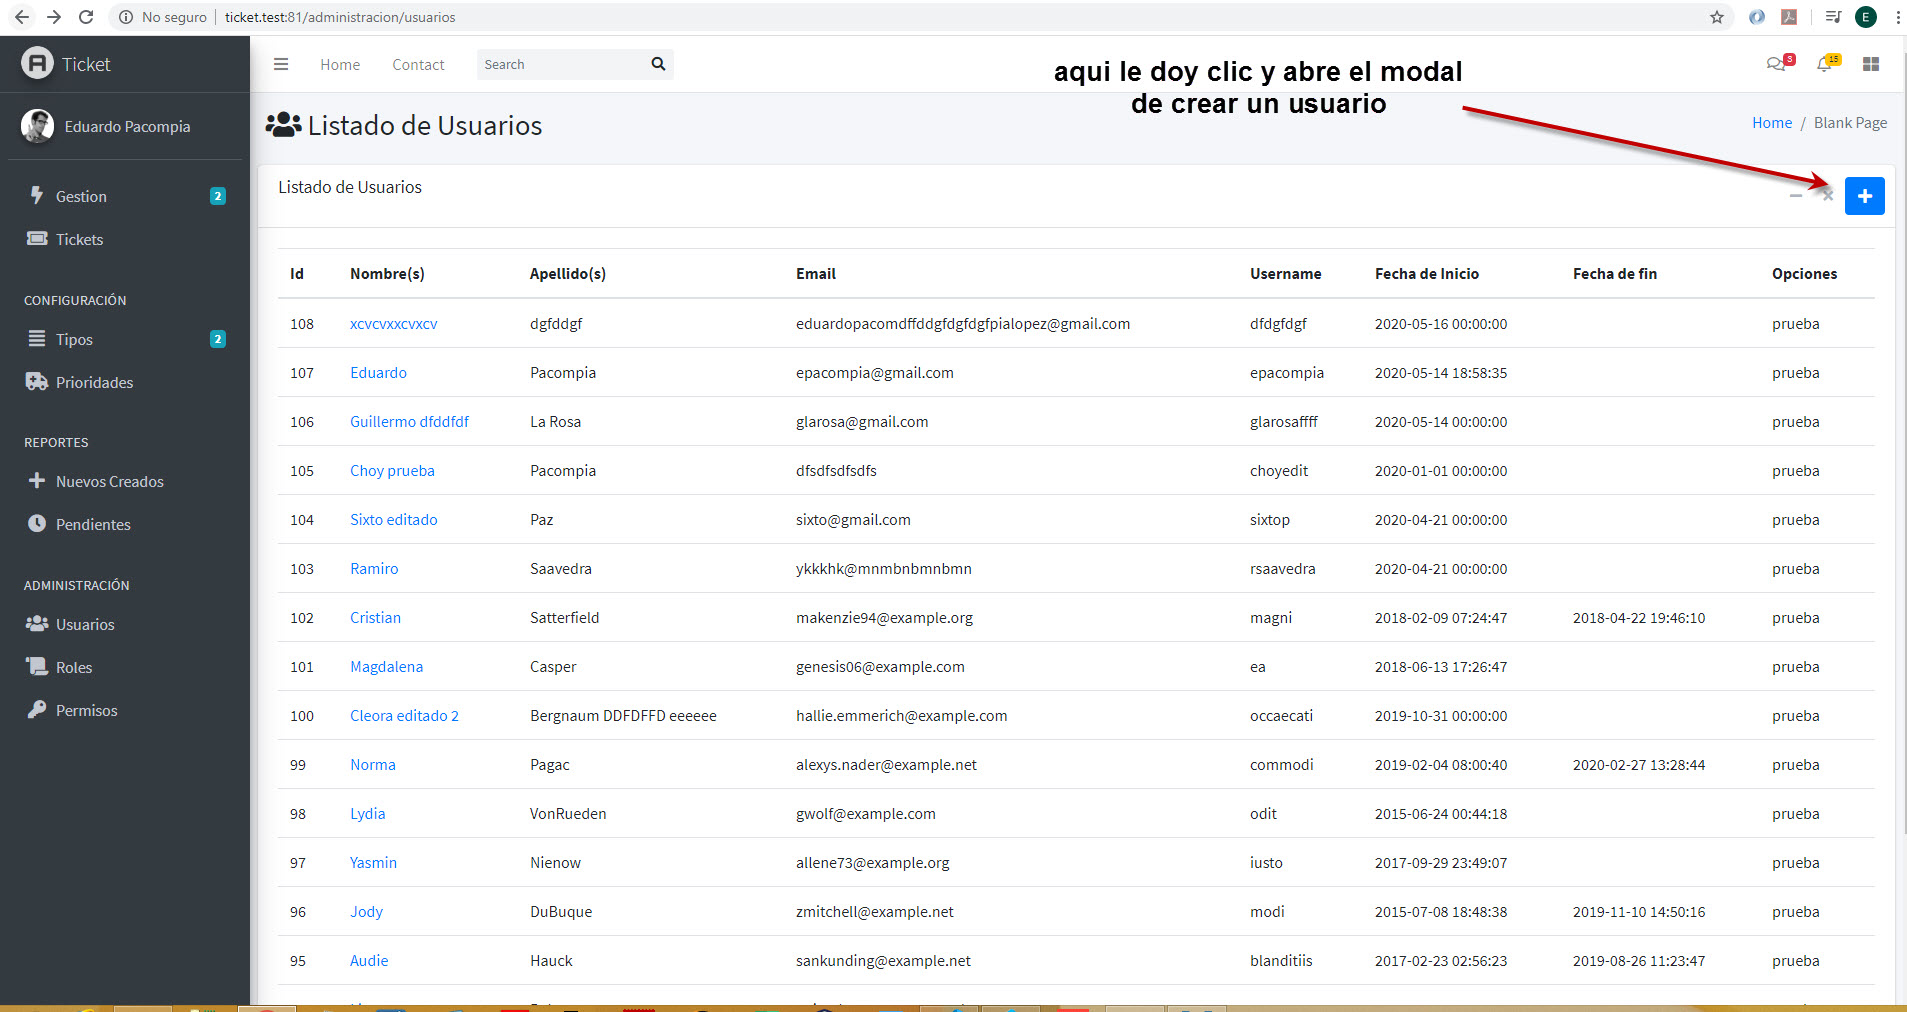Open user Sixto editado link
Viewport: 1907px width, 1012px height.
click(393, 520)
